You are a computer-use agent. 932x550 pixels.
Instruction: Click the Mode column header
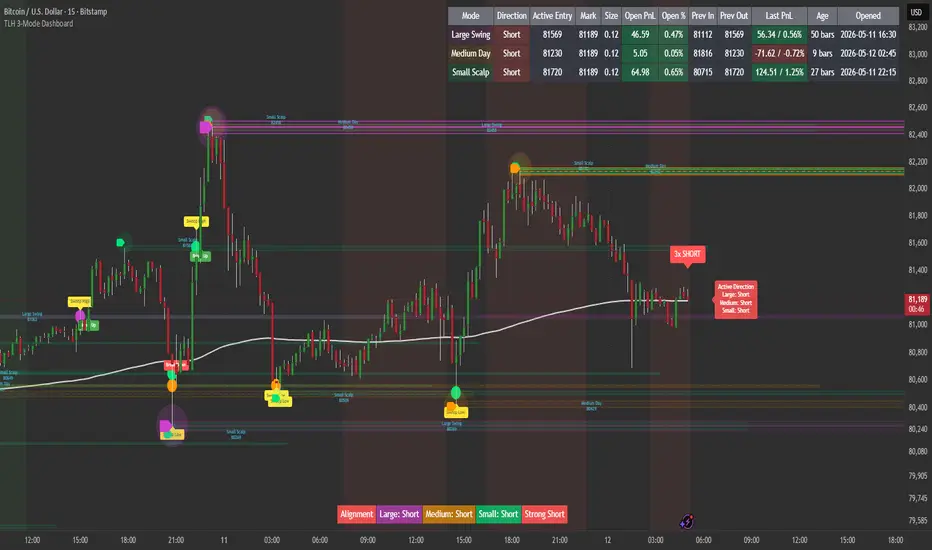(470, 16)
